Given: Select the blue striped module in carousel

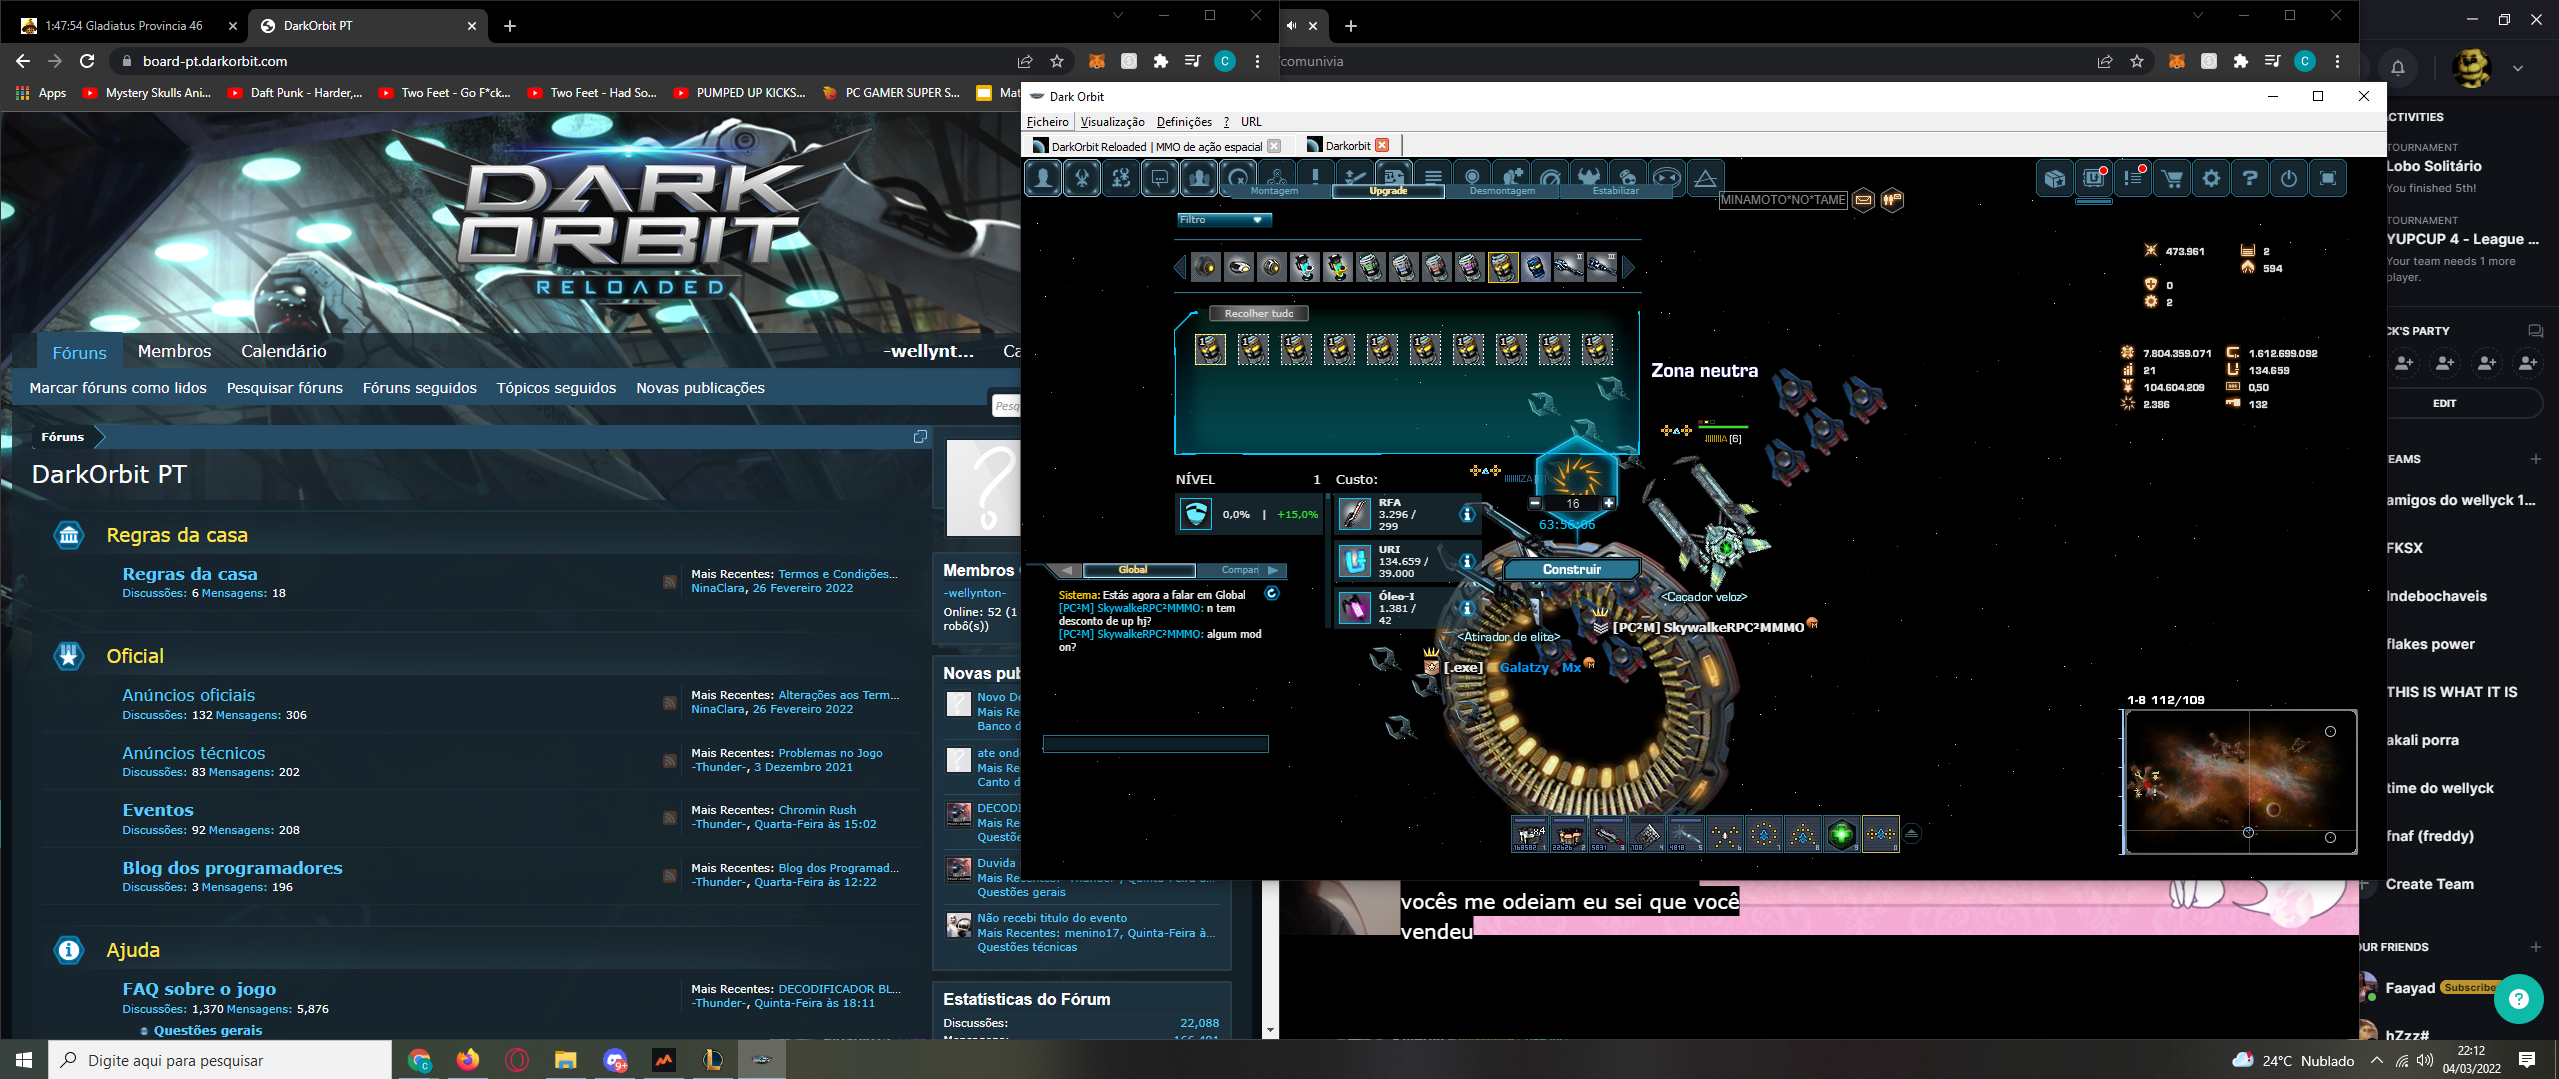Looking at the screenshot, I should click(1536, 267).
